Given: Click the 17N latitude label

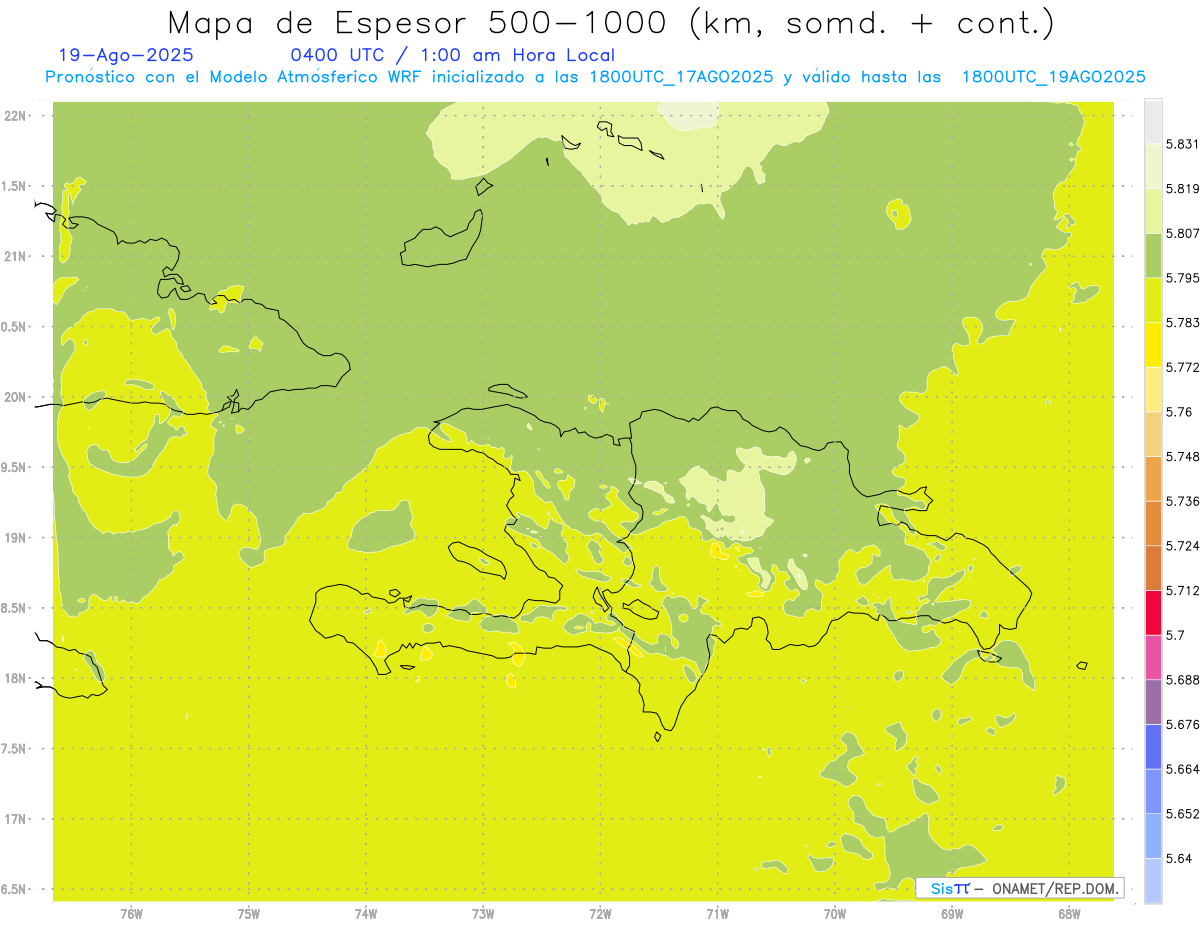Looking at the screenshot, I should (16, 820).
